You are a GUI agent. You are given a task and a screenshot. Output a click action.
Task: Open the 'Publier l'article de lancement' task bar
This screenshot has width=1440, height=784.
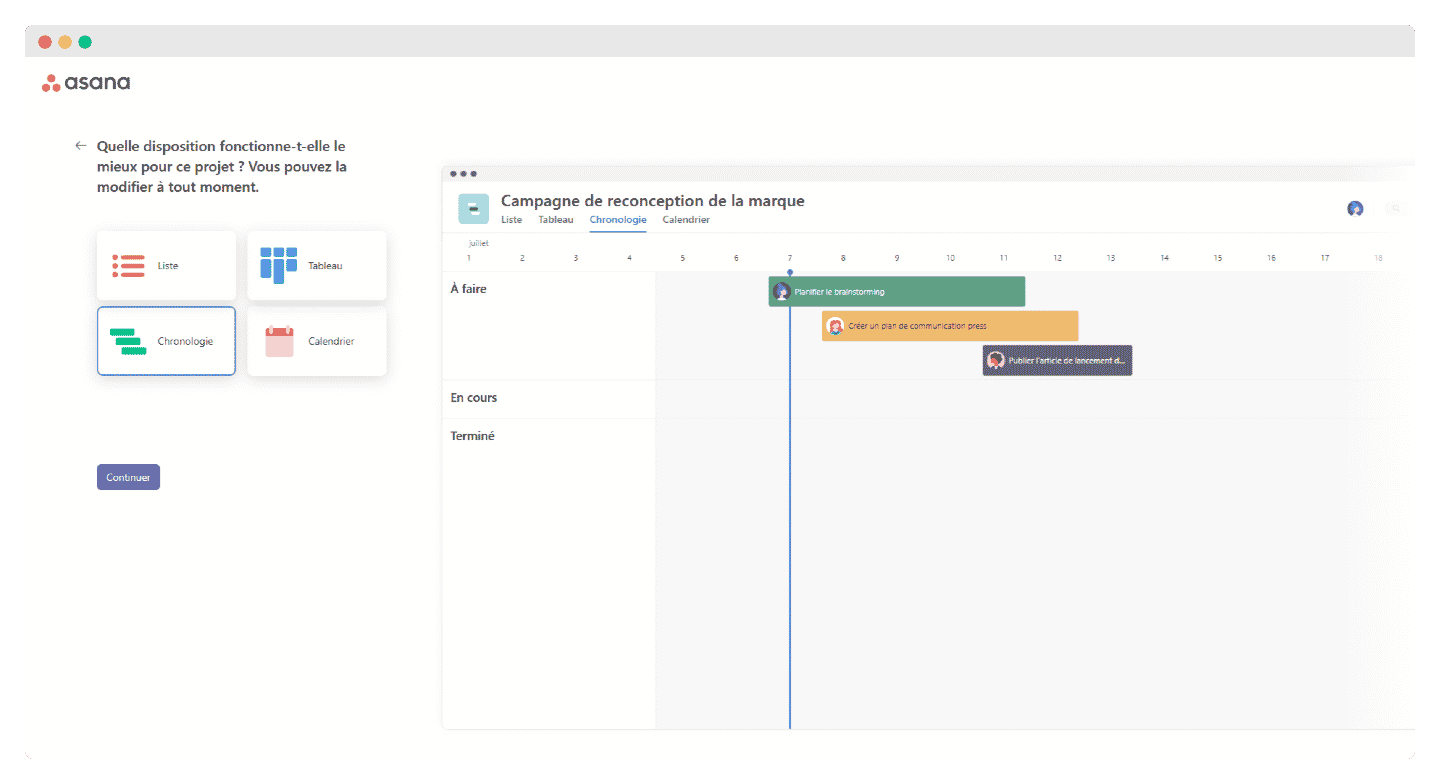[1057, 360]
